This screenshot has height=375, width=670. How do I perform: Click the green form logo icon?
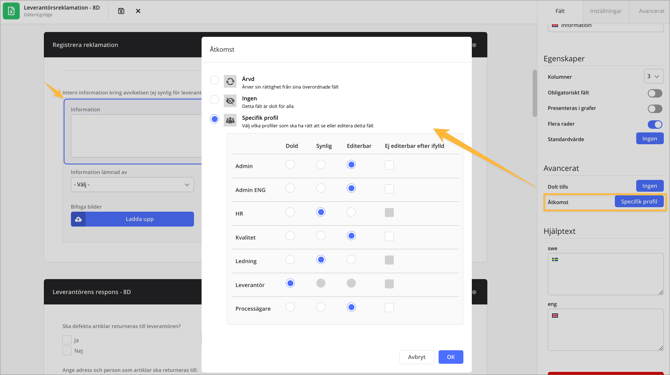11,11
